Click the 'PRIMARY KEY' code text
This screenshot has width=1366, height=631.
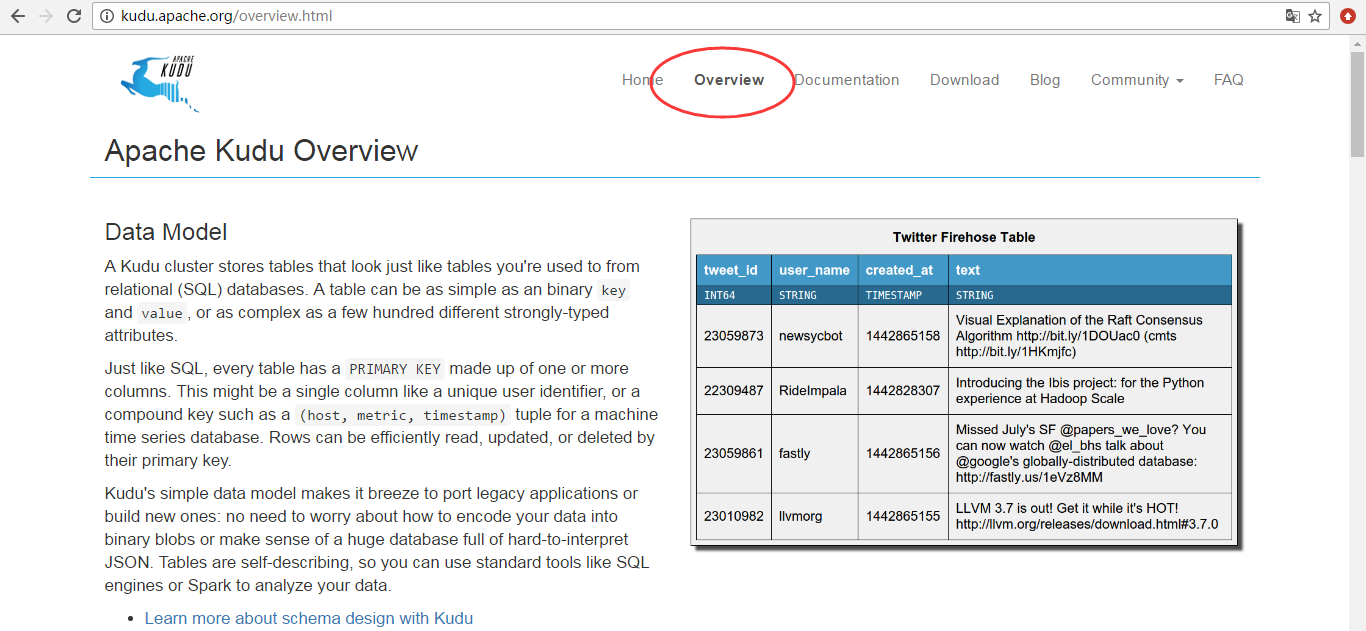394,369
